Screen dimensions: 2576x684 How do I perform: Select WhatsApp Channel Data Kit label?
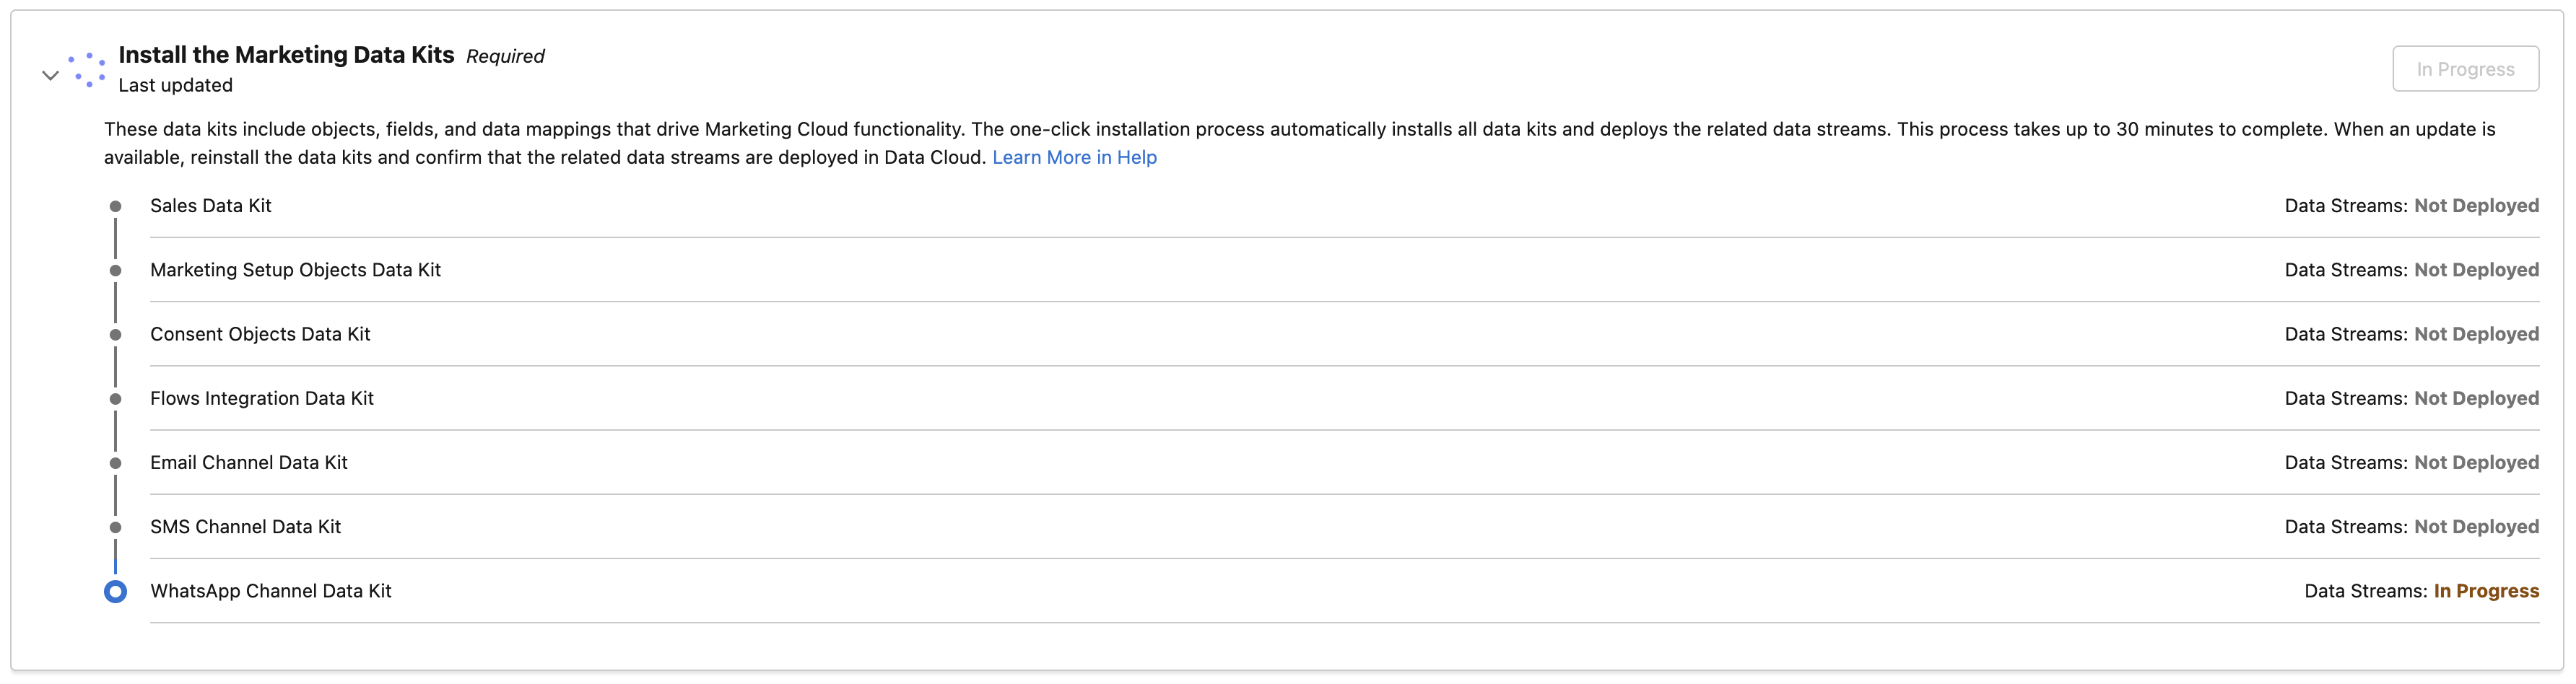271,591
